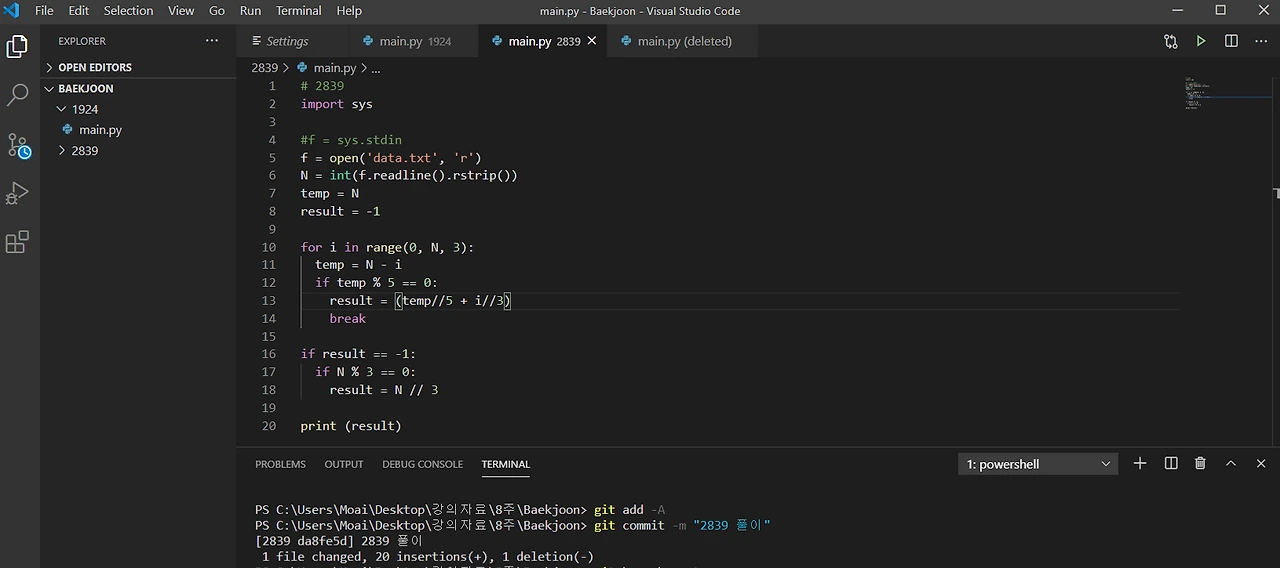1280x568 pixels.
Task: Split the terminal panel
Action: tap(1171, 463)
